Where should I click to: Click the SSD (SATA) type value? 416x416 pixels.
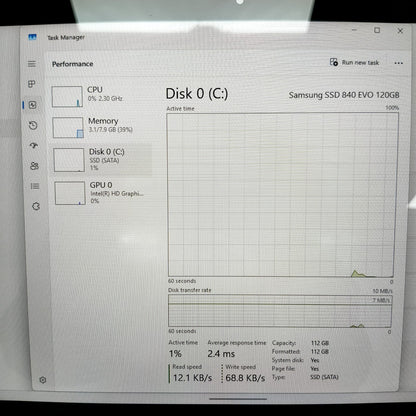click(x=324, y=377)
